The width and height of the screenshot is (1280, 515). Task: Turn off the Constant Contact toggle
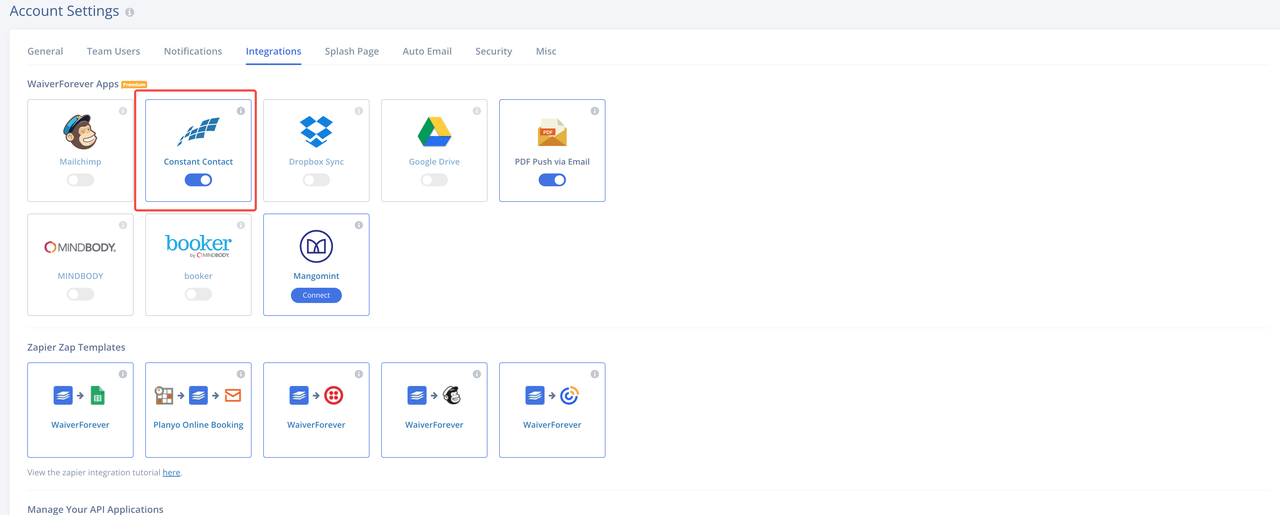pos(198,180)
